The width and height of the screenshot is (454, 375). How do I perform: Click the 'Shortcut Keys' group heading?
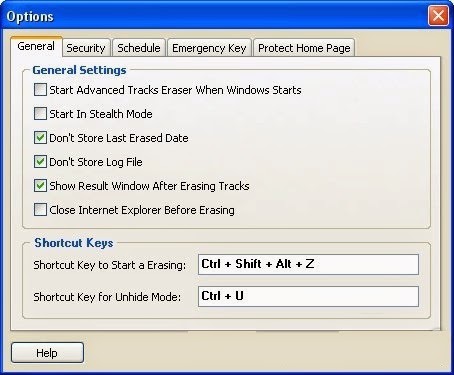(74, 243)
